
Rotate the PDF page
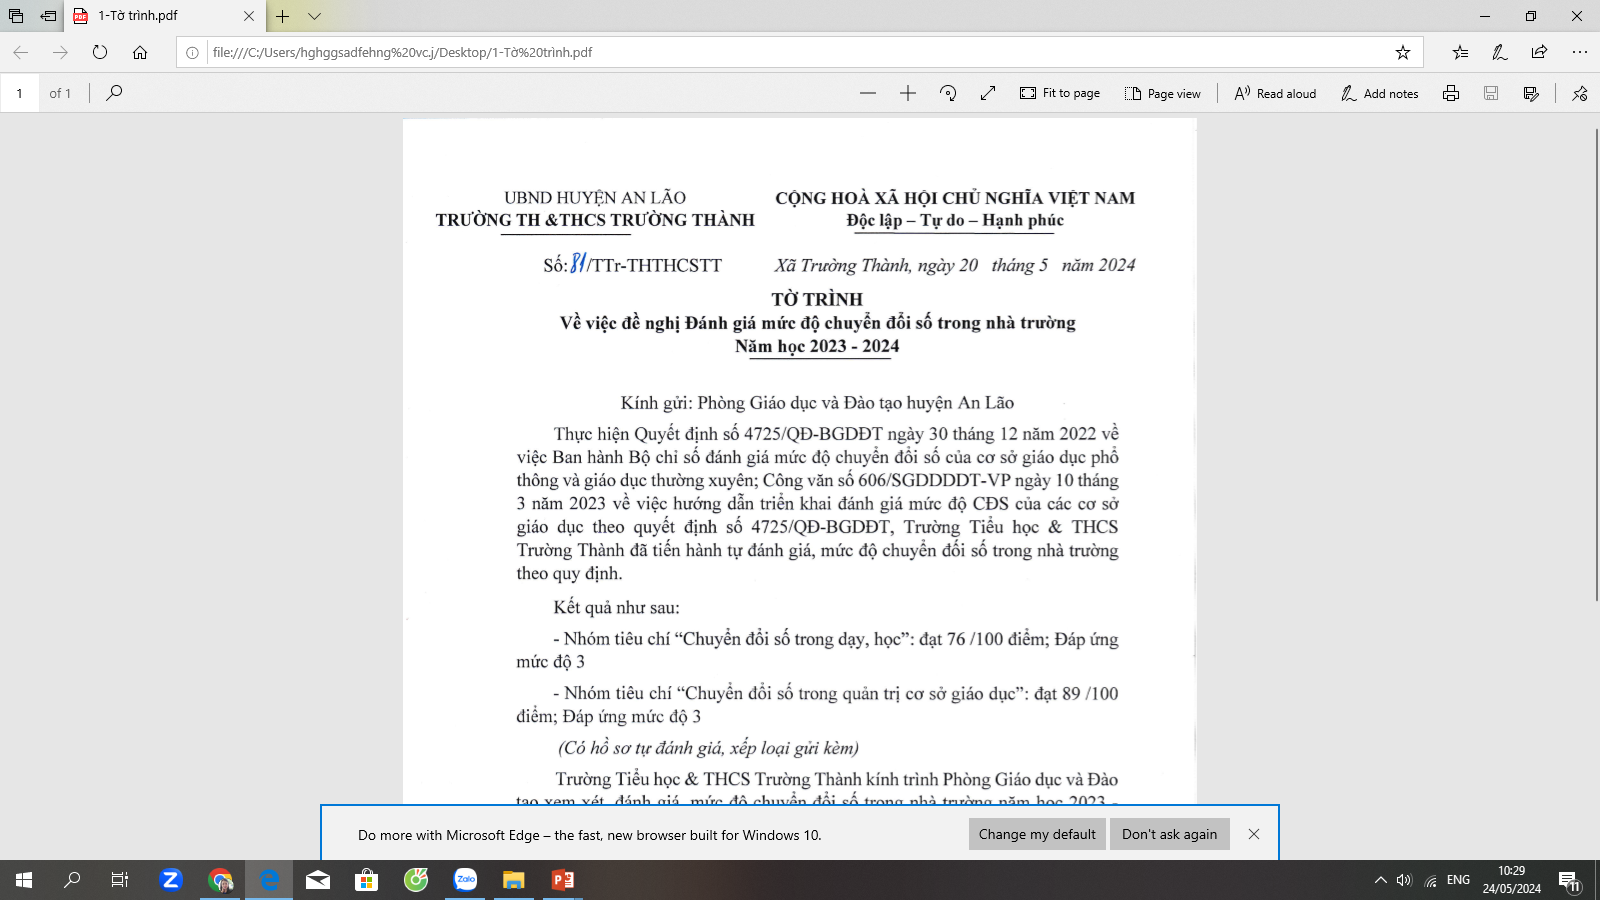pyautogui.click(x=948, y=93)
